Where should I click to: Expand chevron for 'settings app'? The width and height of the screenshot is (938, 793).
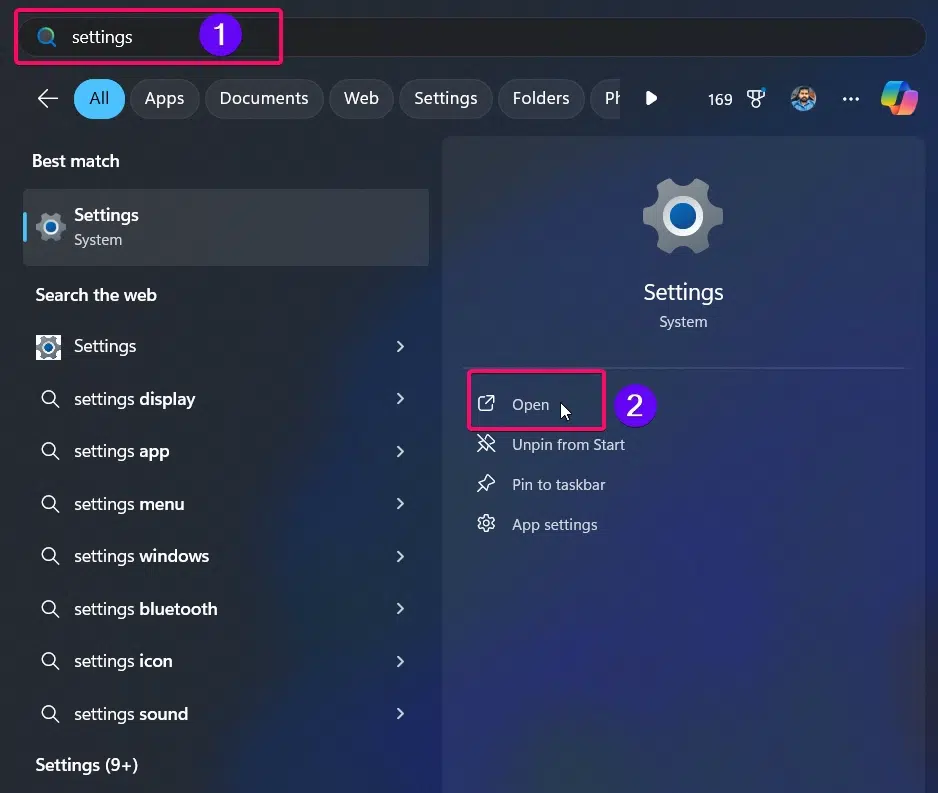(400, 451)
